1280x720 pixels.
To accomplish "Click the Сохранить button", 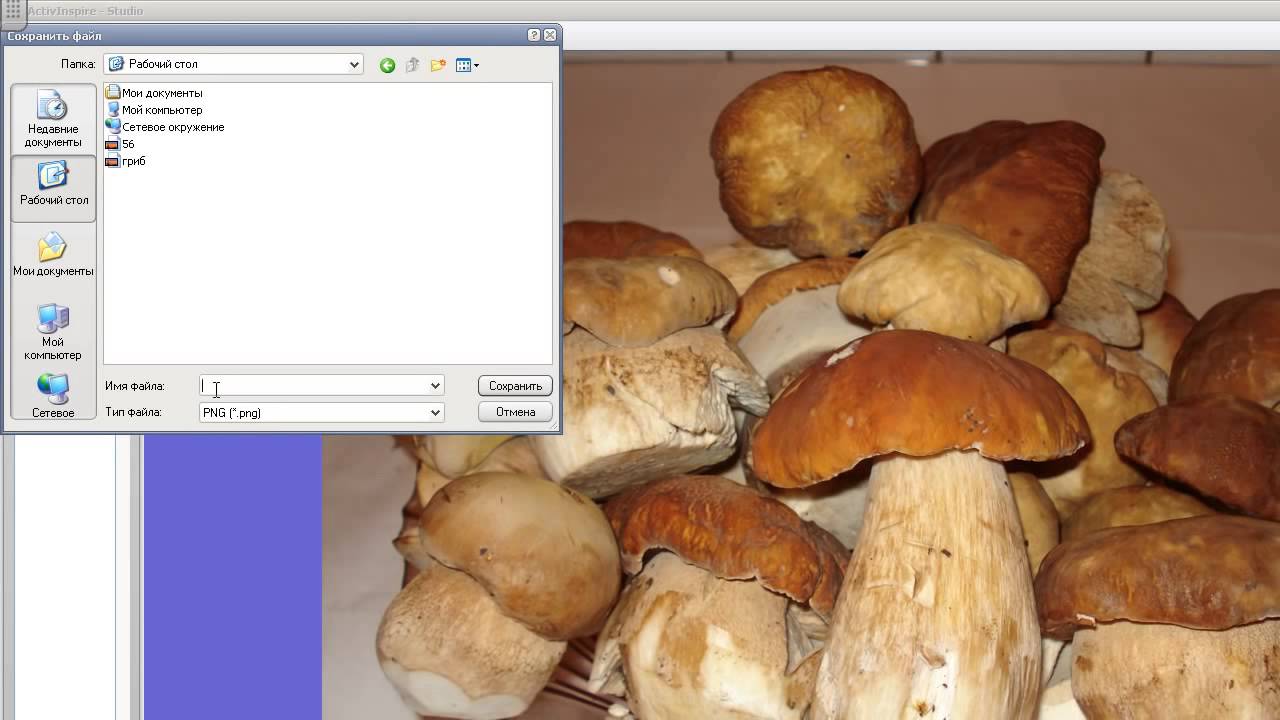I will click(x=515, y=386).
